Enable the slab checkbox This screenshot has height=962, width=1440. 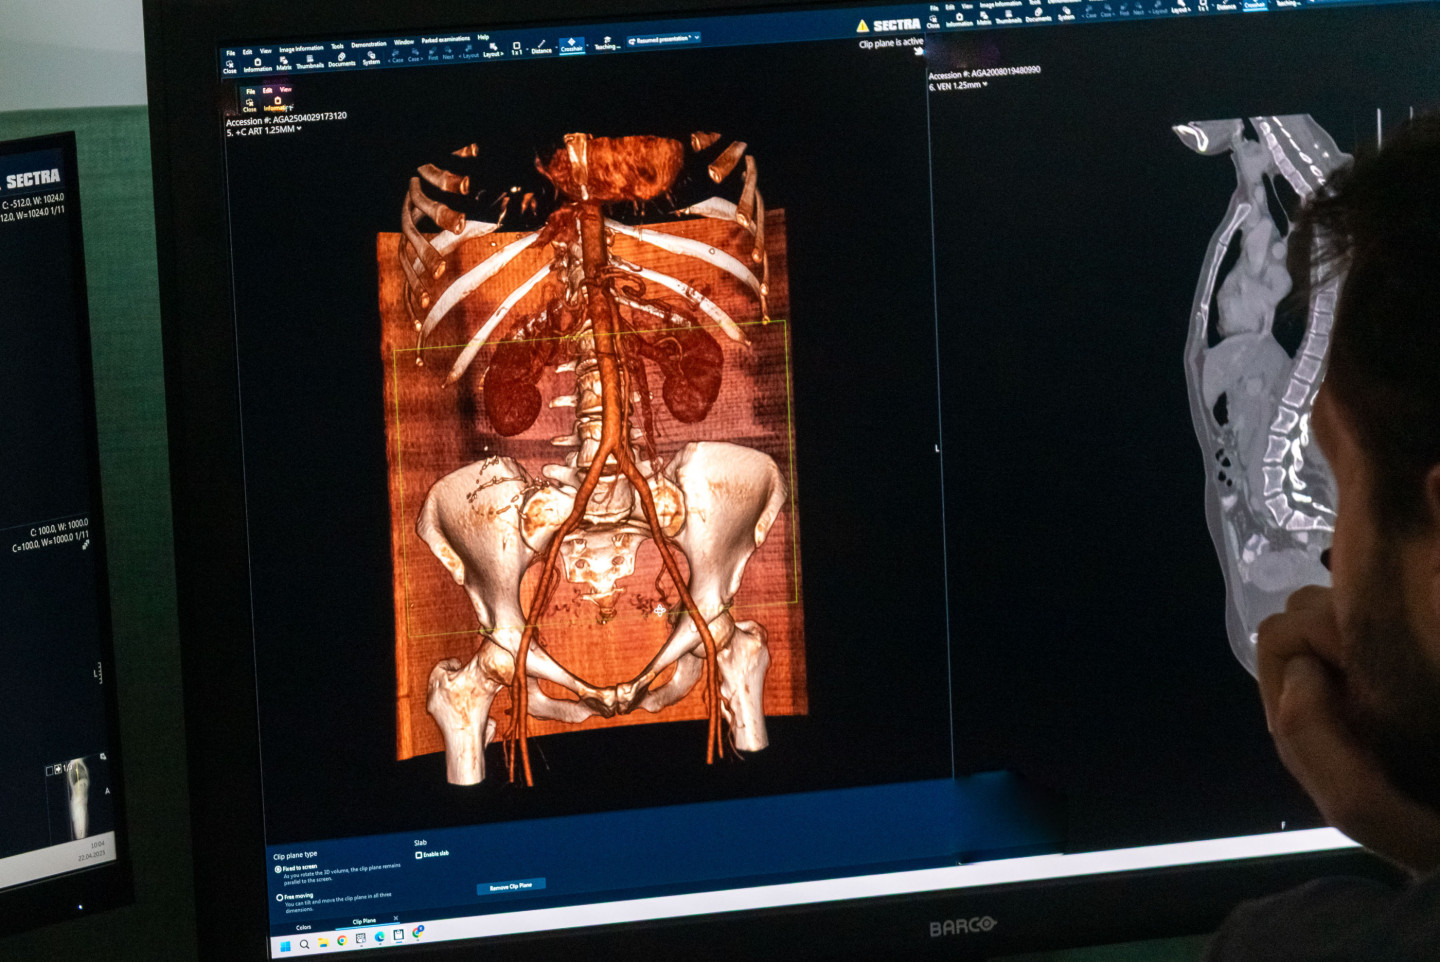pyautogui.click(x=419, y=855)
